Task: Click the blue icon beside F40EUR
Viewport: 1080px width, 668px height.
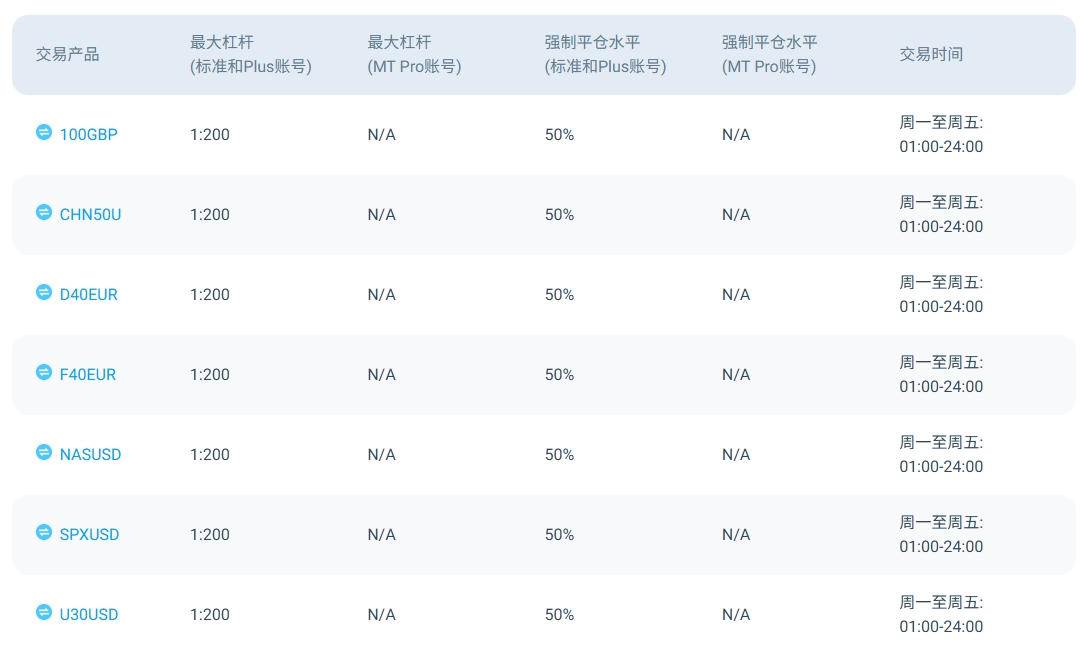Action: (44, 372)
